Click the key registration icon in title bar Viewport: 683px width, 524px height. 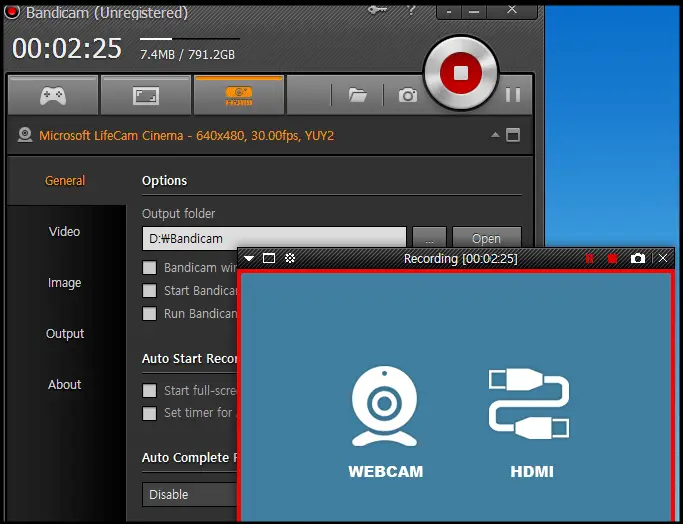pyautogui.click(x=377, y=9)
